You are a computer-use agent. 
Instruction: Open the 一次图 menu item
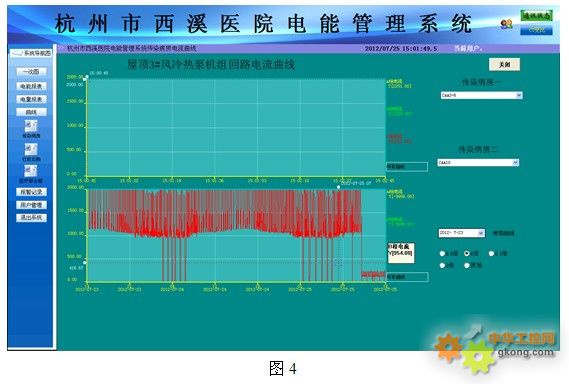coord(31,72)
